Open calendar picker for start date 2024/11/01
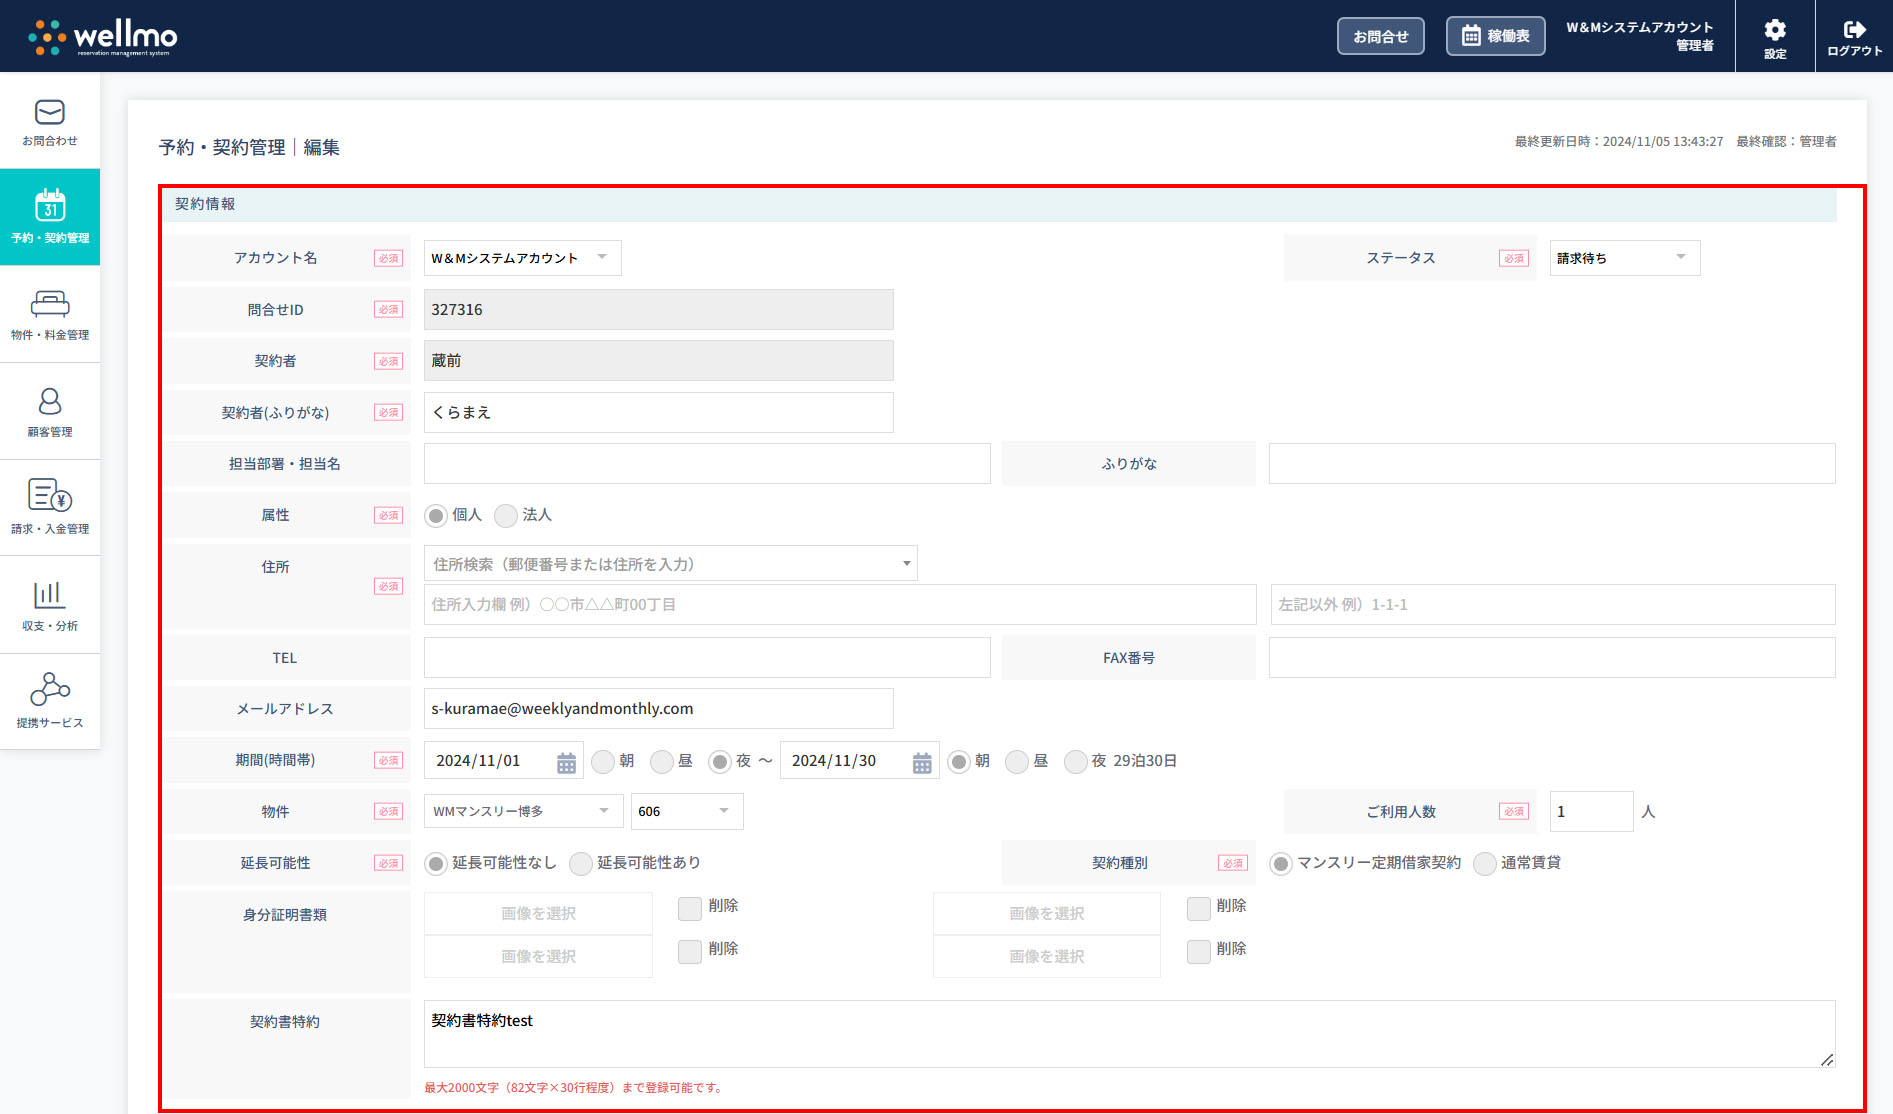 tap(566, 763)
